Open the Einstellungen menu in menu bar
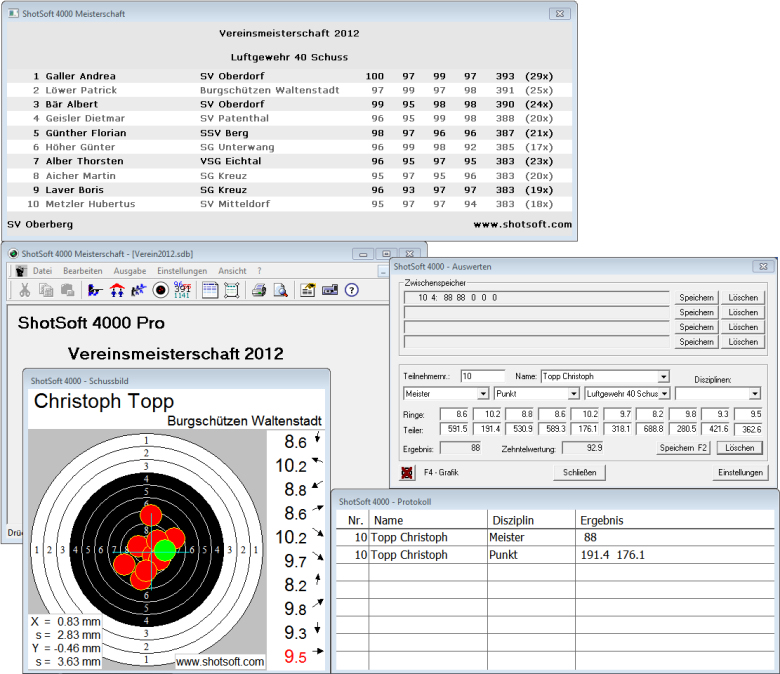 click(x=182, y=271)
